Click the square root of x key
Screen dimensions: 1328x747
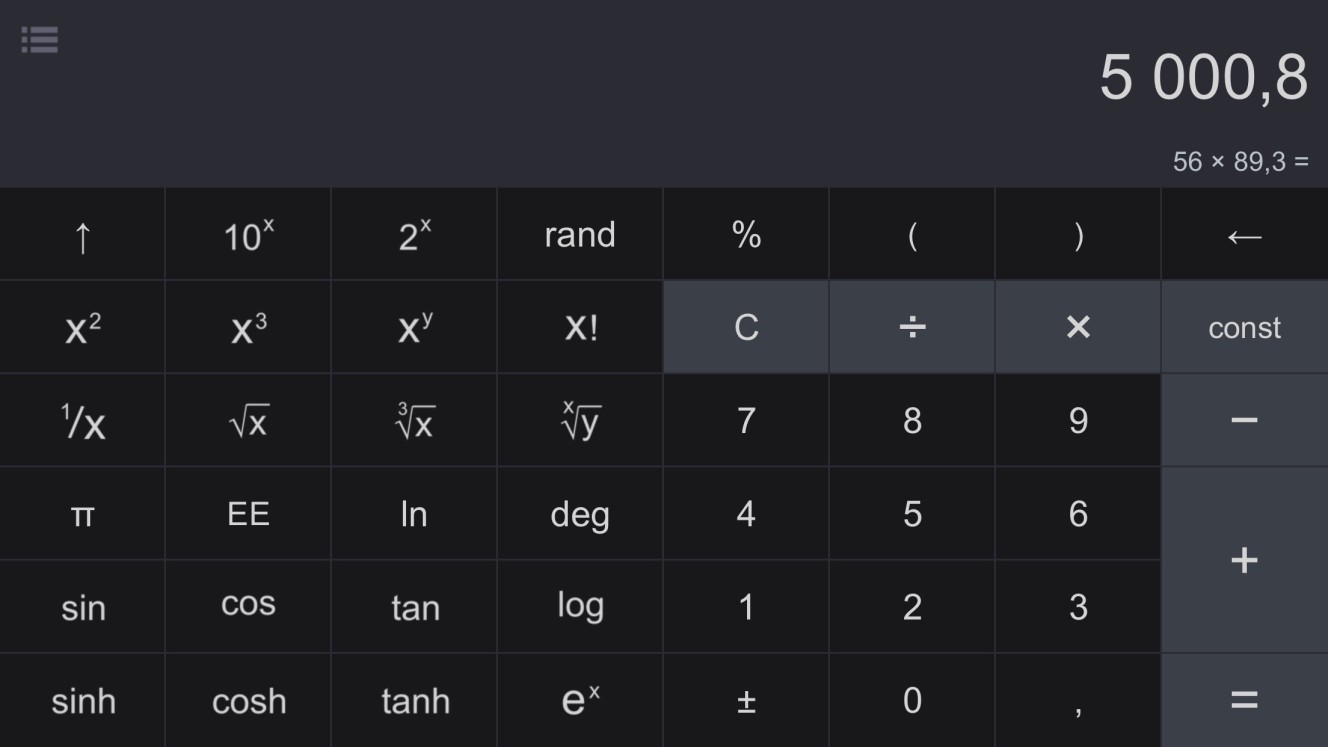pyautogui.click(x=248, y=421)
